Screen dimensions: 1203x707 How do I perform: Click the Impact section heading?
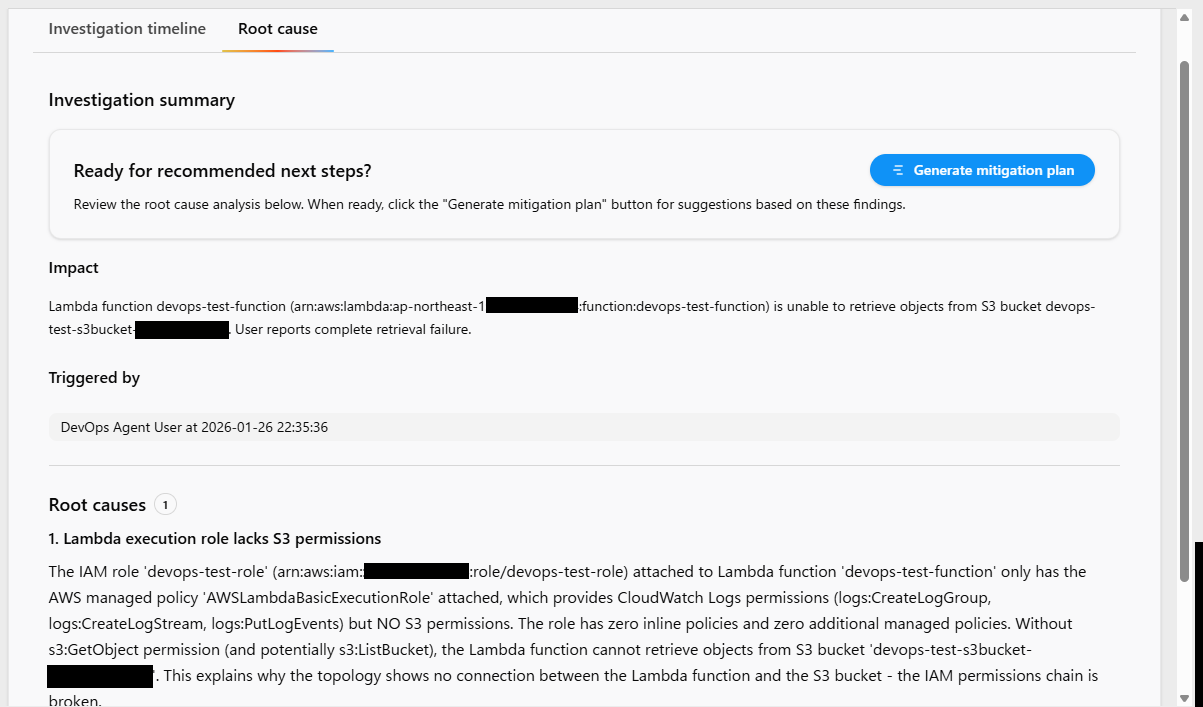[73, 268]
